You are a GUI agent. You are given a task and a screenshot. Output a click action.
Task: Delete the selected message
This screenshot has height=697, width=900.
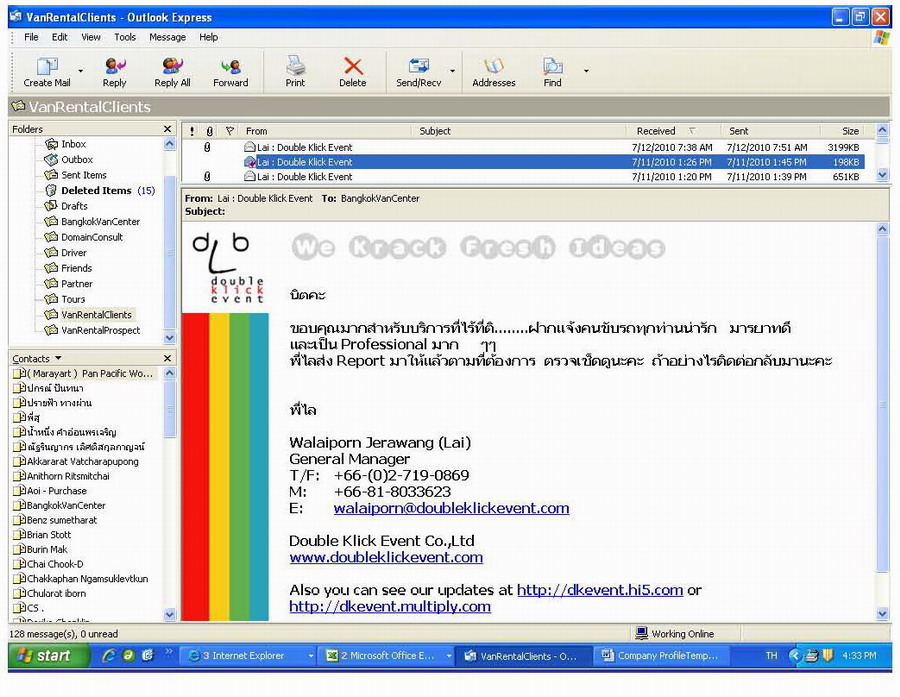pos(352,71)
